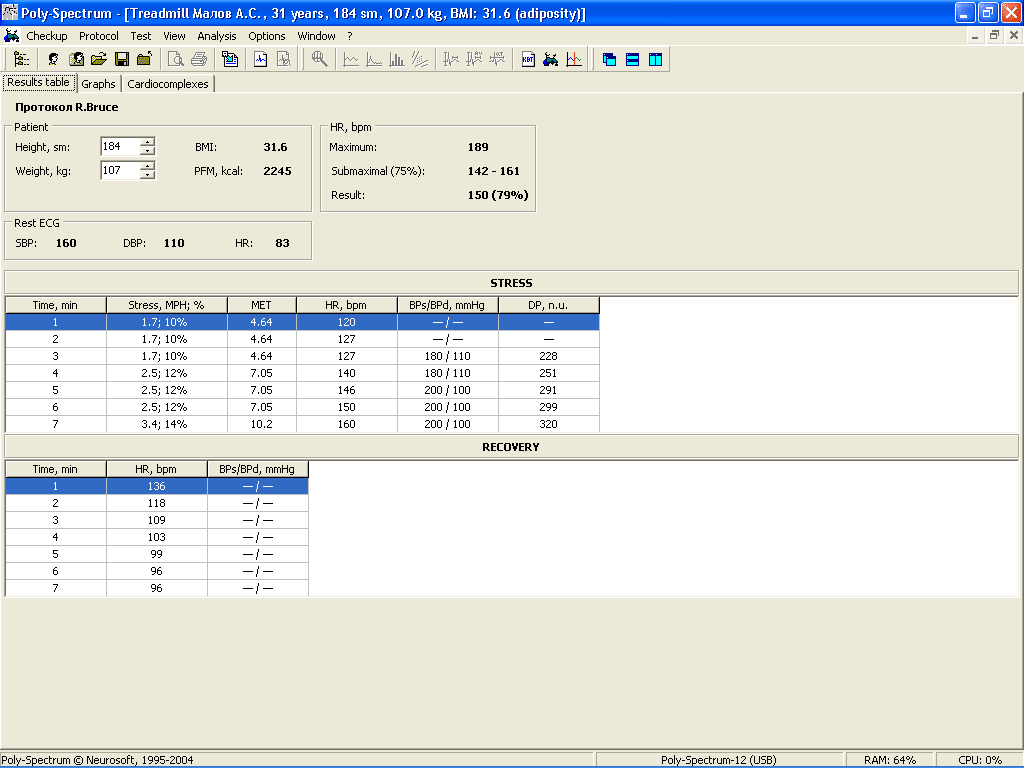Click the greyed diagonal lines graph icon
The image size is (1024, 768).
pos(419,59)
